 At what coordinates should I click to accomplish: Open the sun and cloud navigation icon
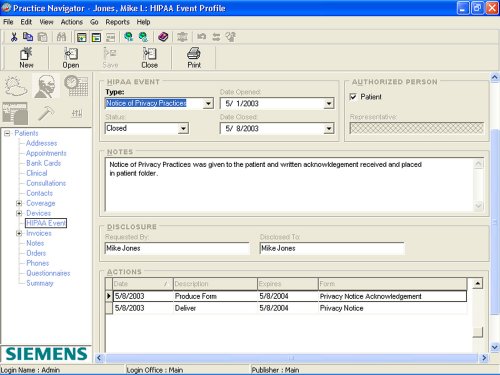coord(15,86)
